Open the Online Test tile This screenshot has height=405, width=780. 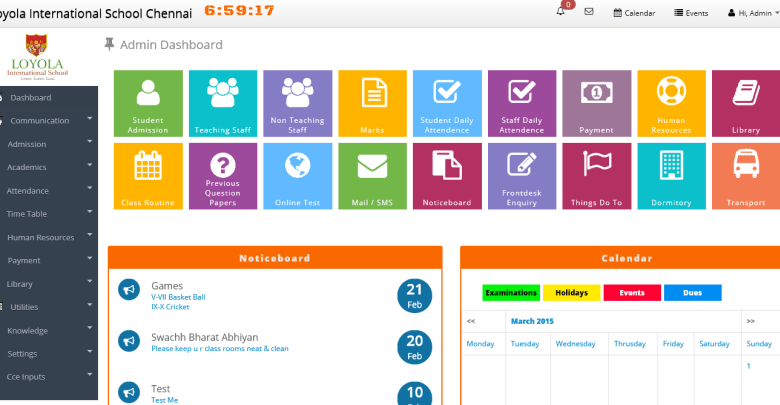pos(297,177)
